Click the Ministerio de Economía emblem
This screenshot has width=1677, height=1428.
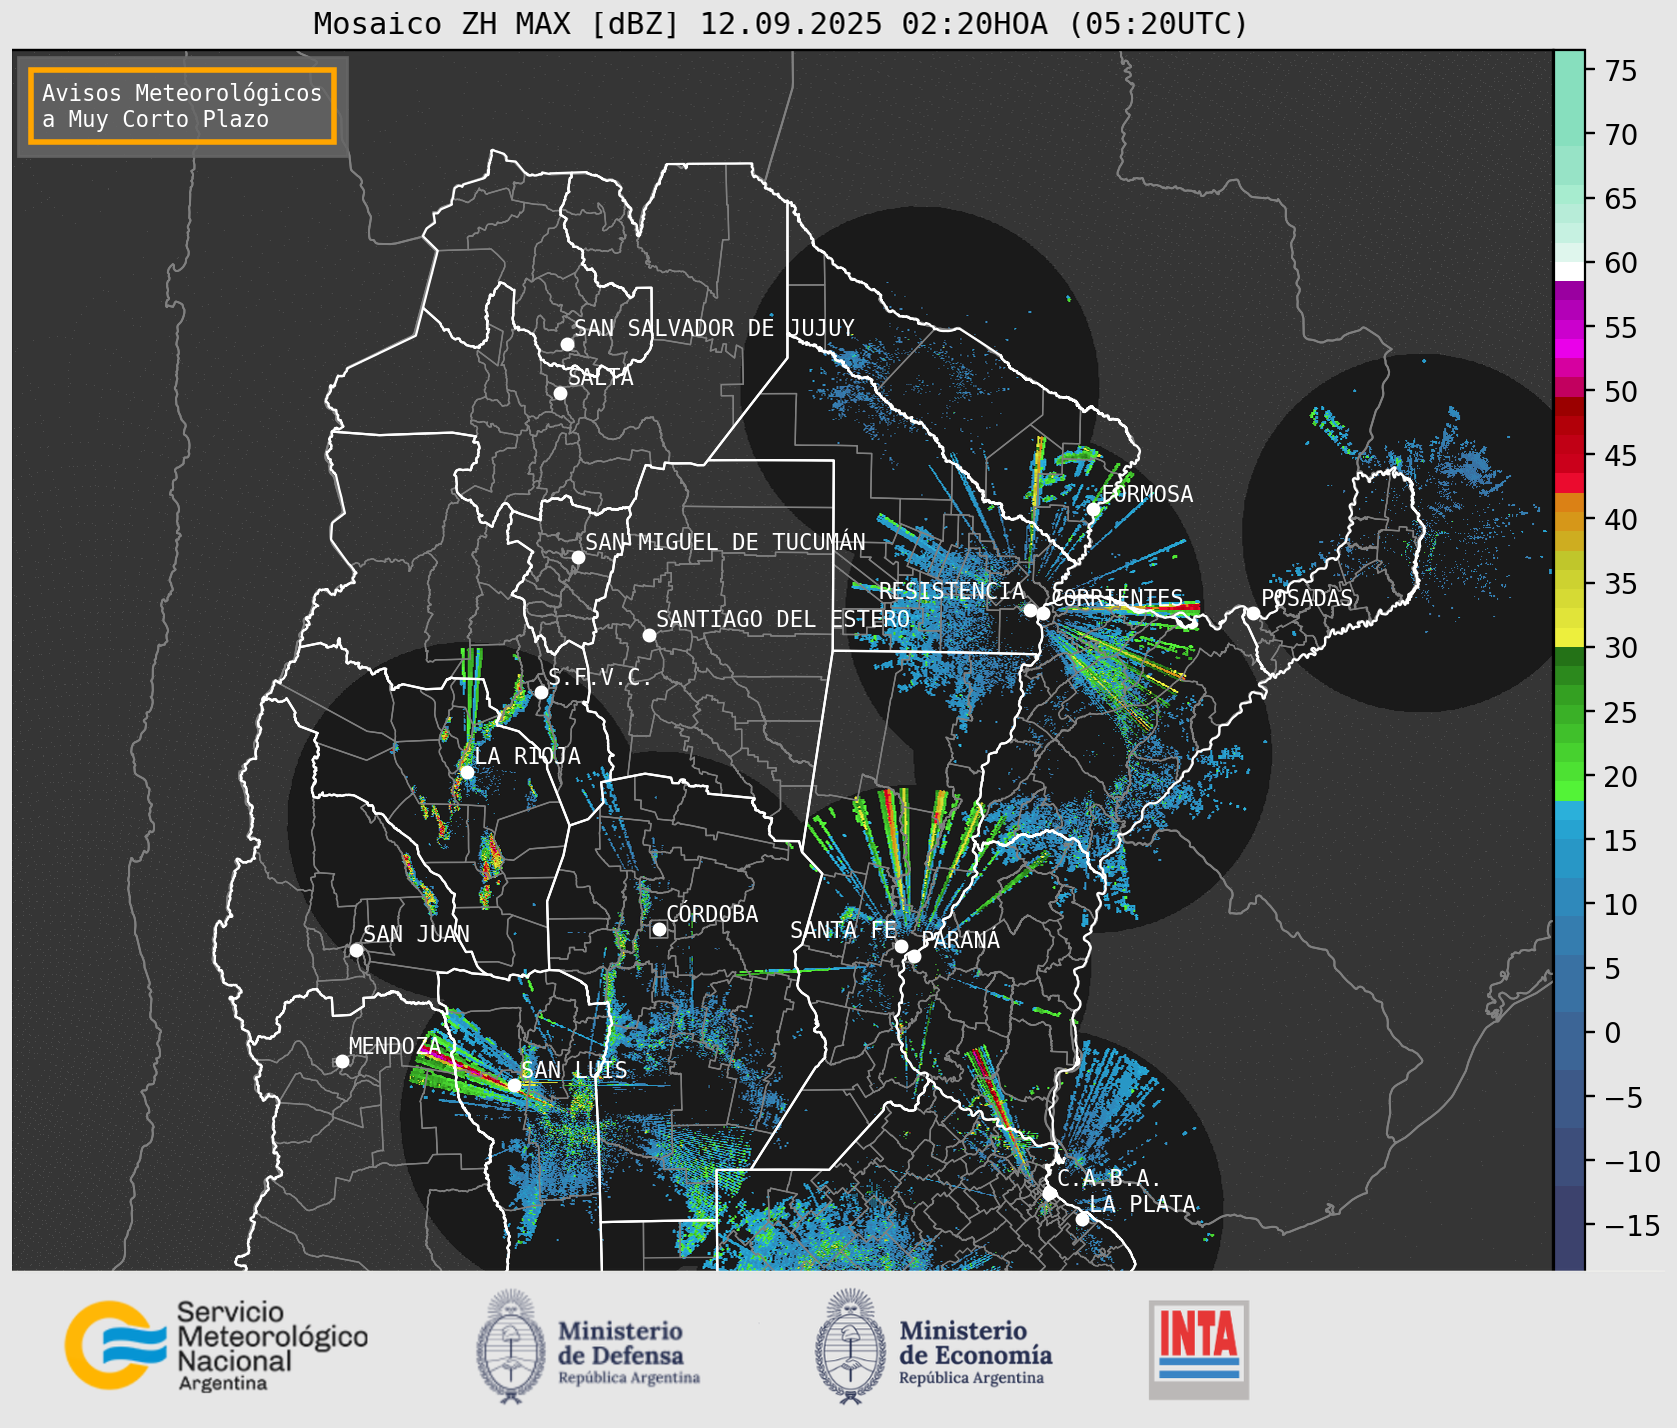[x=851, y=1346]
